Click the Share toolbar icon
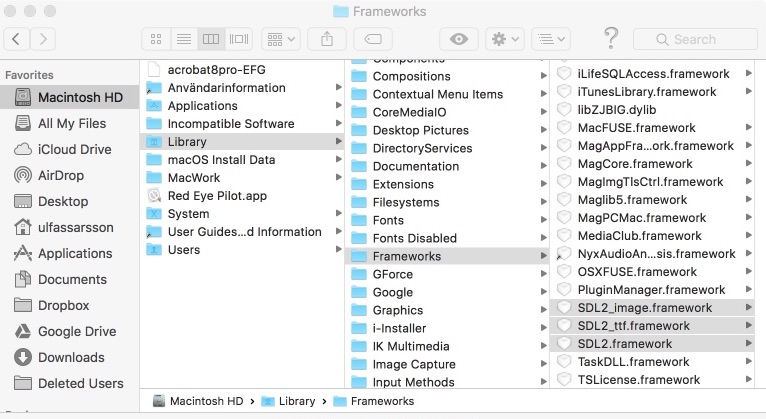This screenshot has width=766, height=419. (x=327, y=39)
